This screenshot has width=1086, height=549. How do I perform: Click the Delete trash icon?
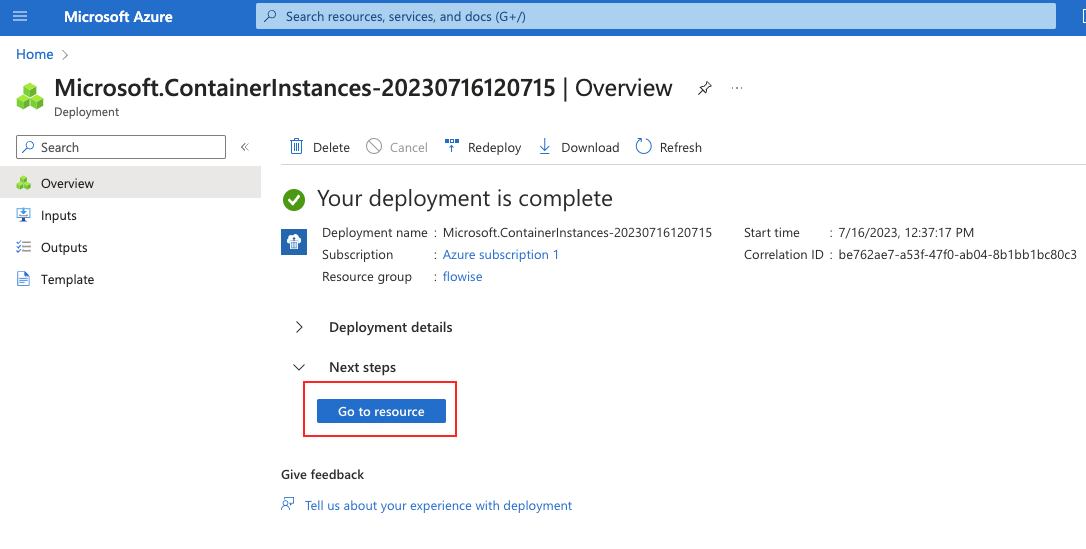click(x=296, y=147)
